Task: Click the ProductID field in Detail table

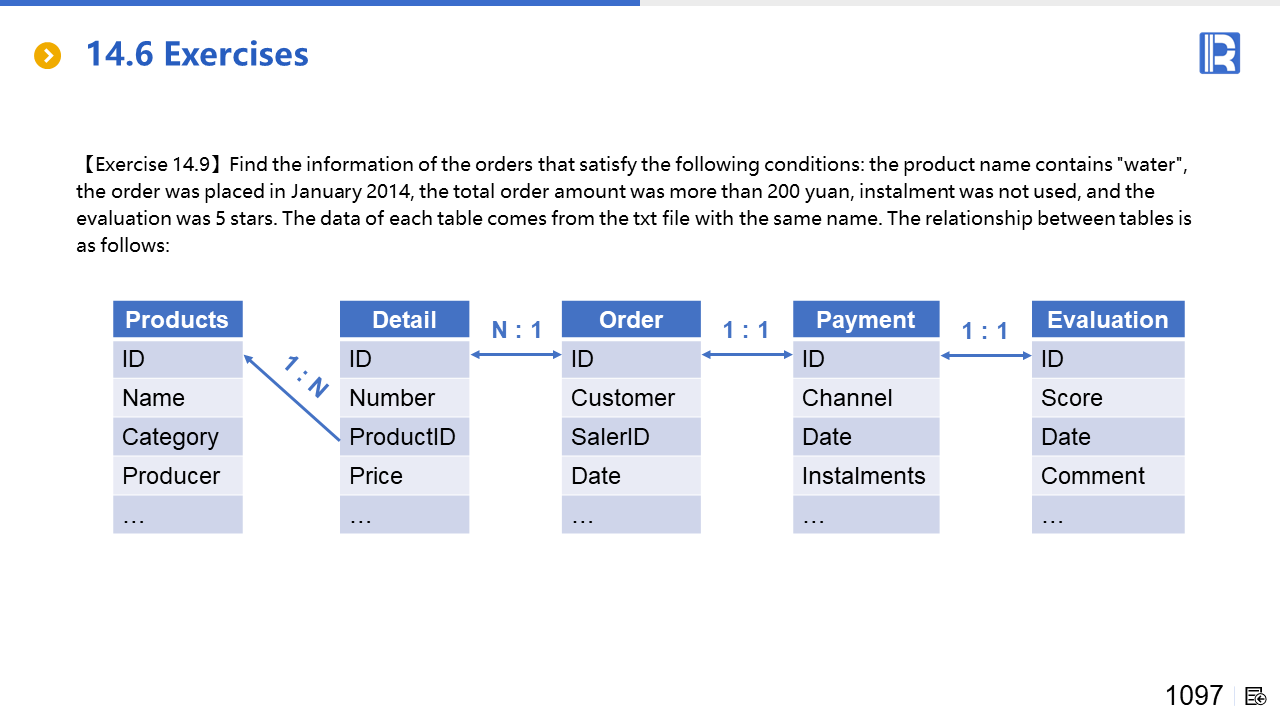Action: click(404, 437)
